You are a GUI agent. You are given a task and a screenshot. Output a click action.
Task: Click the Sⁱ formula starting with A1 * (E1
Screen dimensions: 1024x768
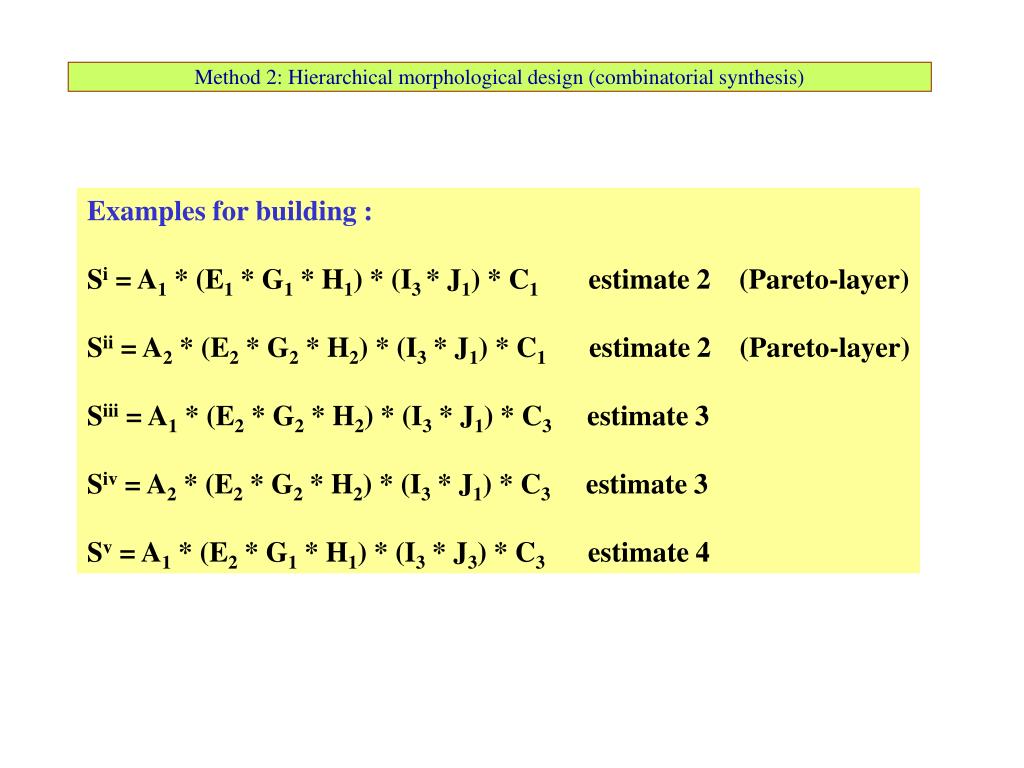pos(313,281)
